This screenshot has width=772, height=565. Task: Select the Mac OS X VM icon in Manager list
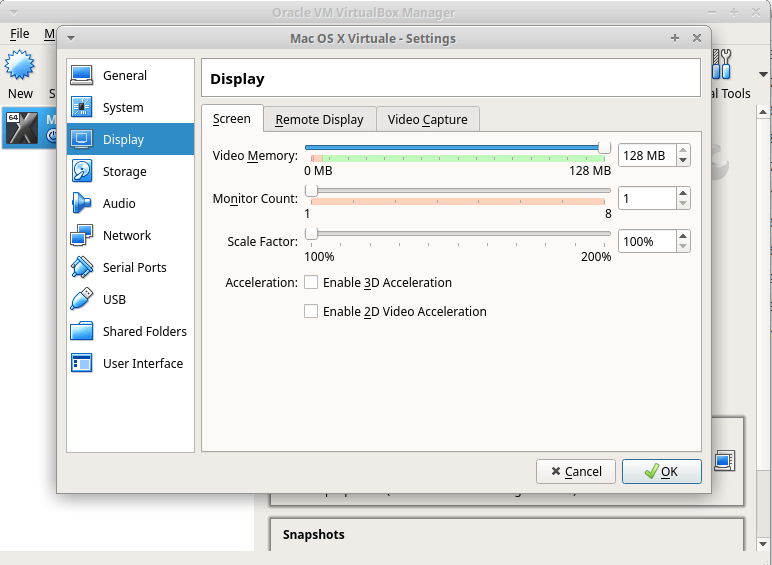(21, 128)
